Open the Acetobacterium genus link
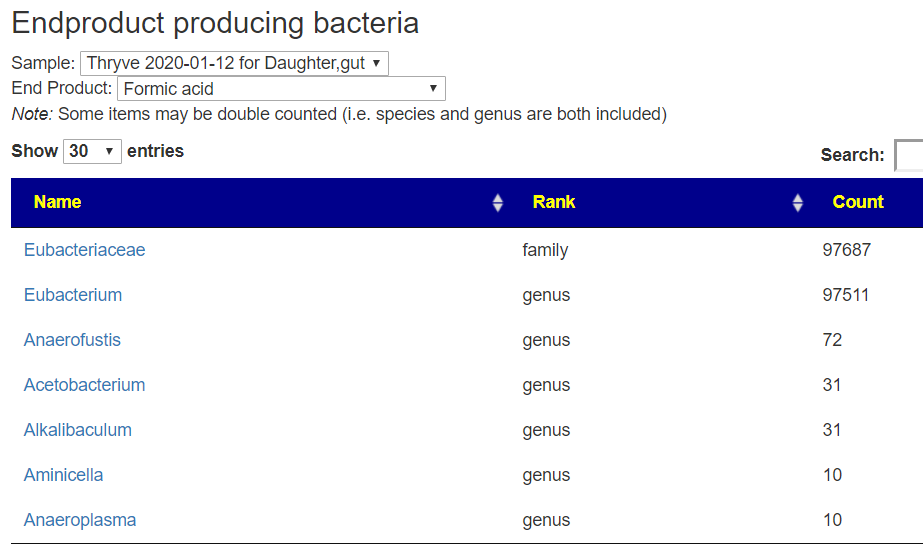 pyautogui.click(x=85, y=385)
